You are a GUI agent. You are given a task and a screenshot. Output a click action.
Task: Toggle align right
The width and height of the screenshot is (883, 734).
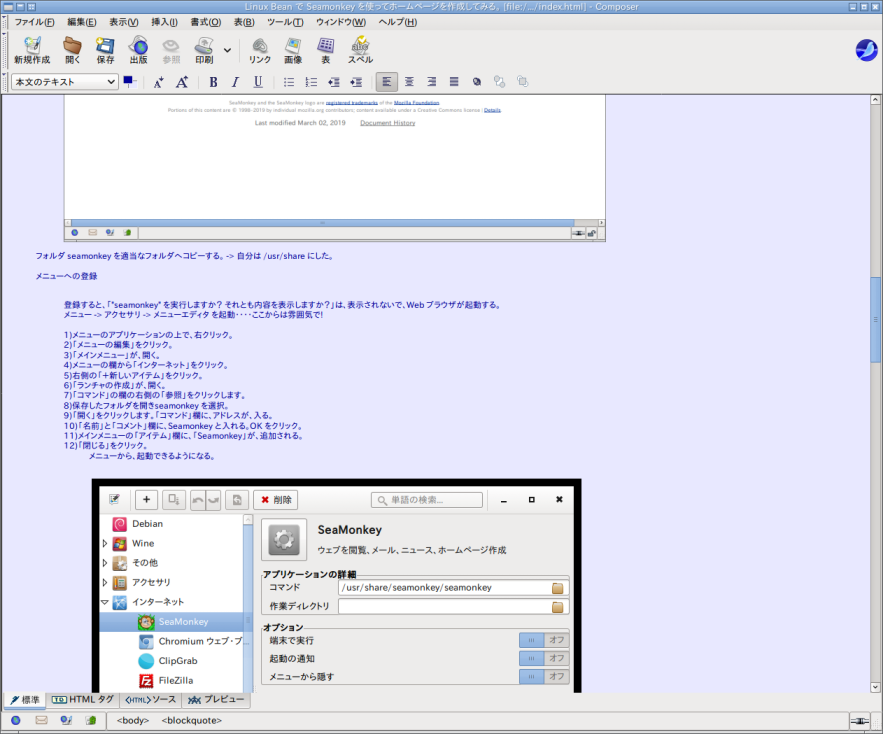(x=432, y=82)
